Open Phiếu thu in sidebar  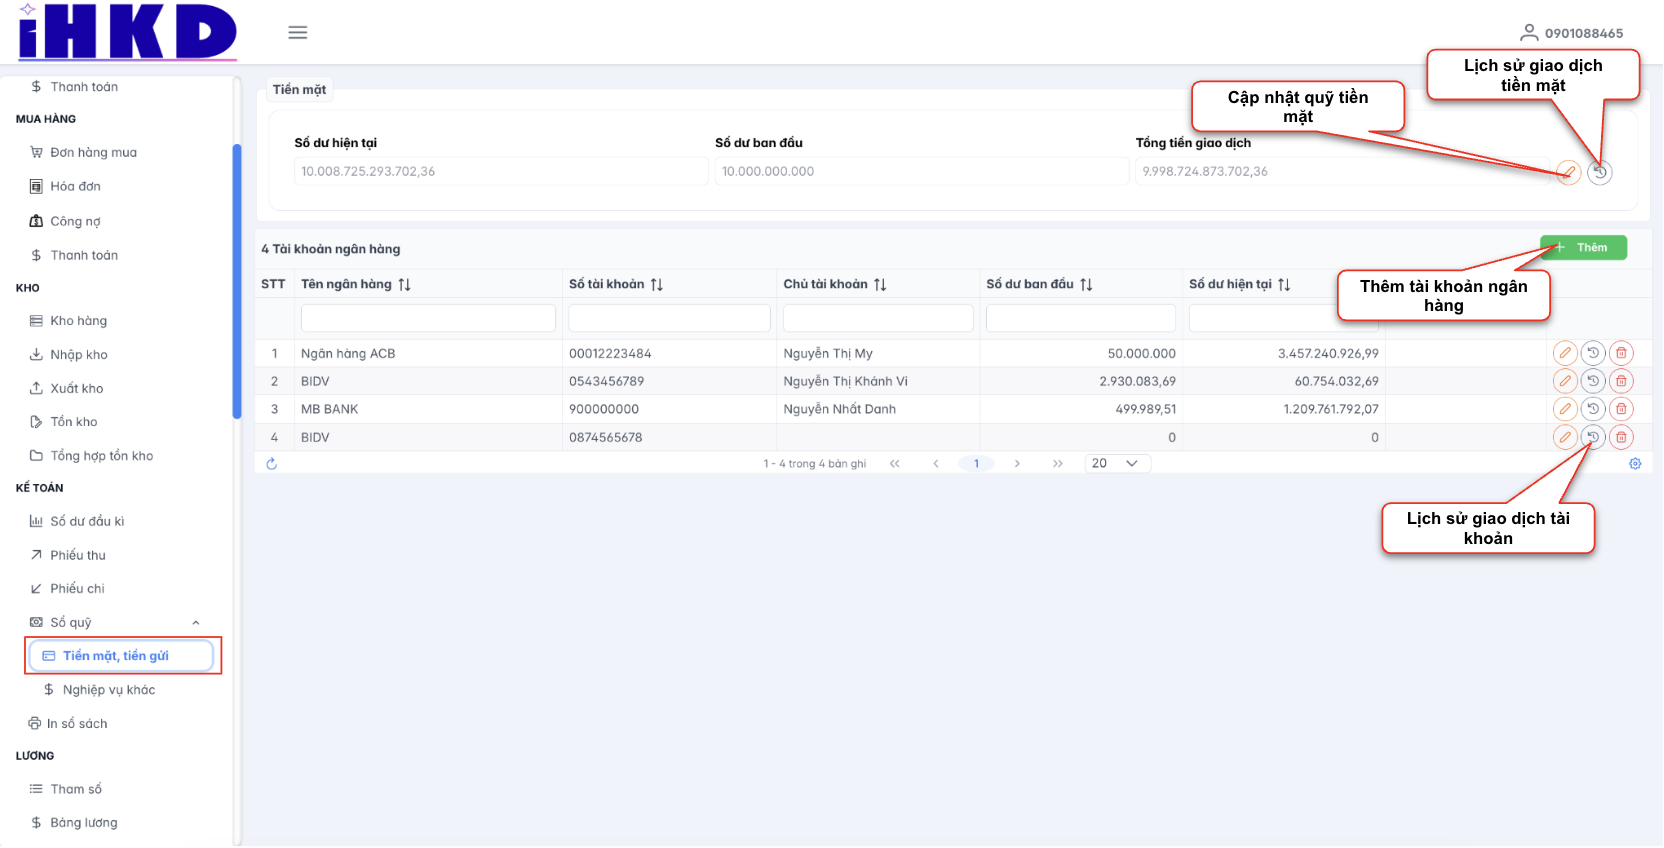pos(78,555)
